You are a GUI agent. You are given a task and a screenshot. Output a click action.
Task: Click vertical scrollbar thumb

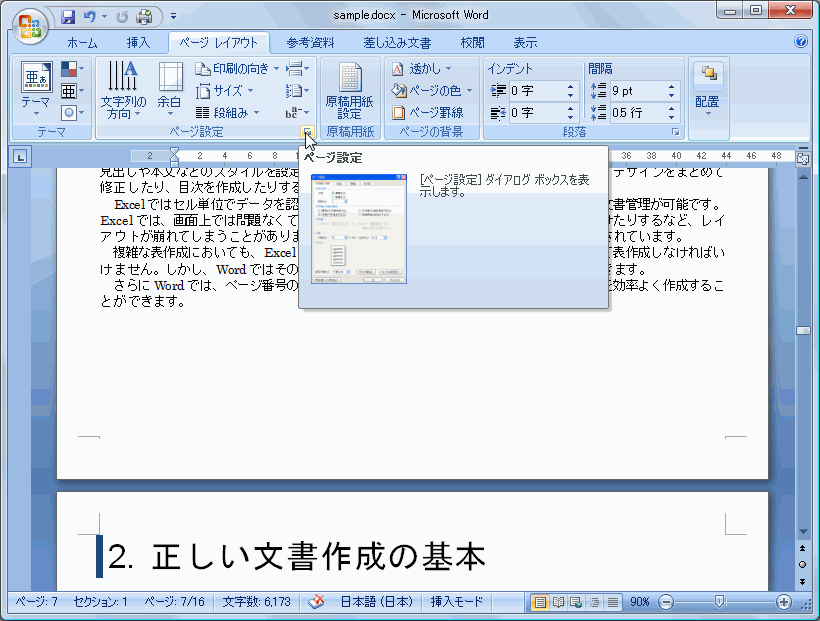click(x=803, y=331)
